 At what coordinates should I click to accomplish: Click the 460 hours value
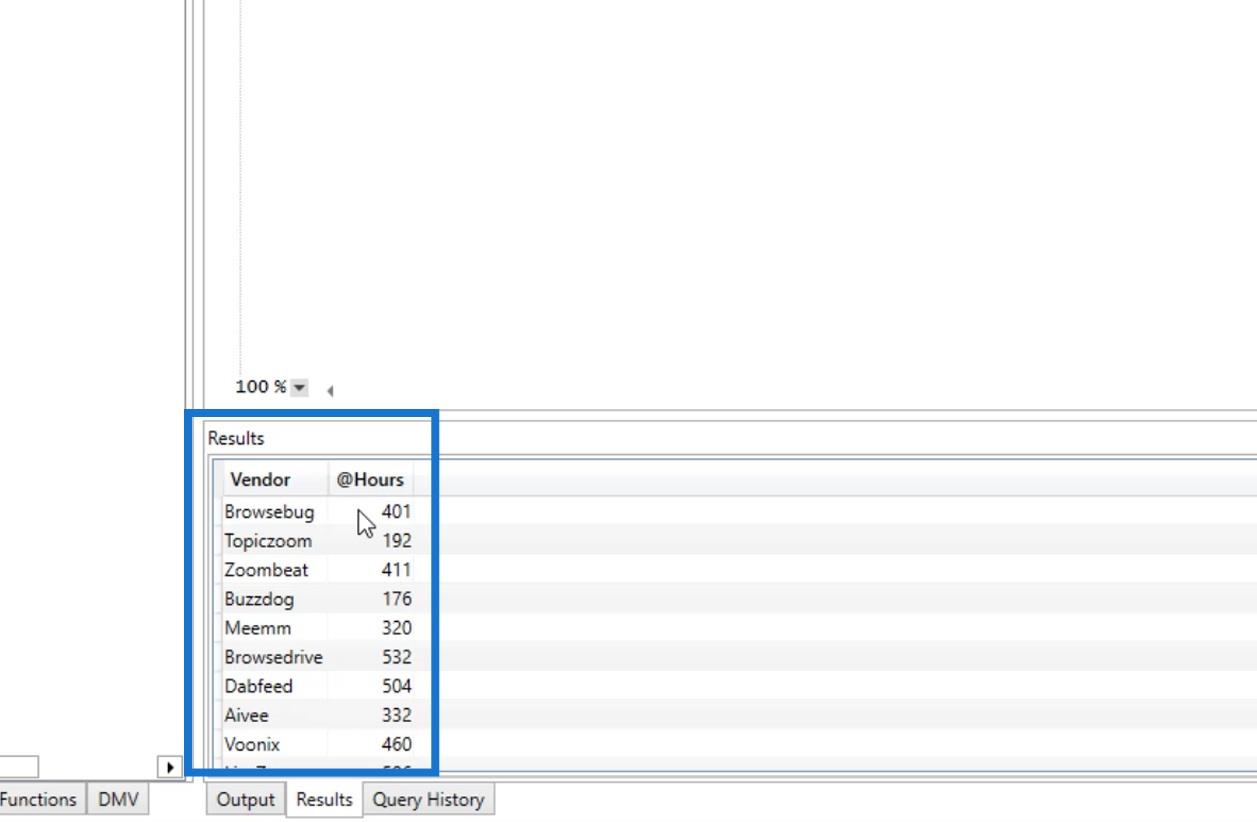(x=396, y=744)
